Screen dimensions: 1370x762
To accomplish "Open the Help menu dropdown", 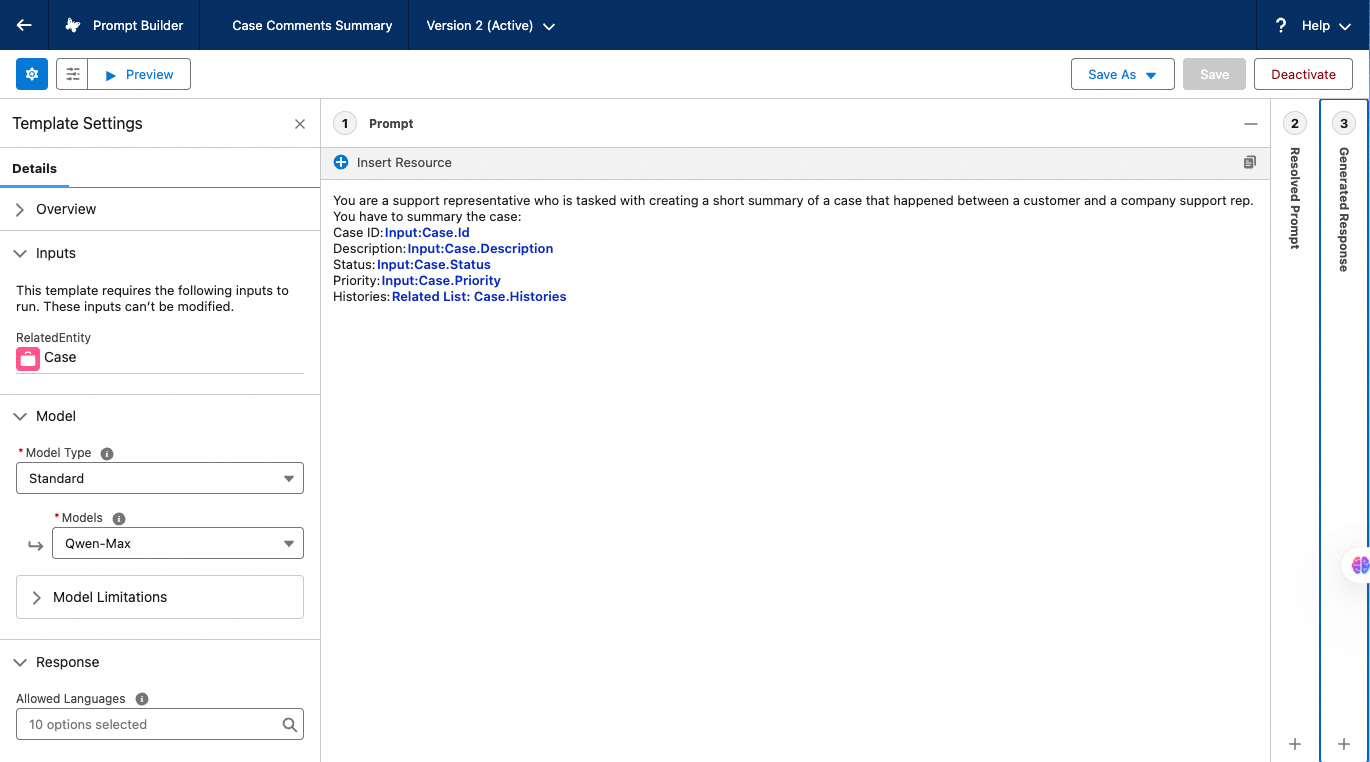I will pos(1326,25).
